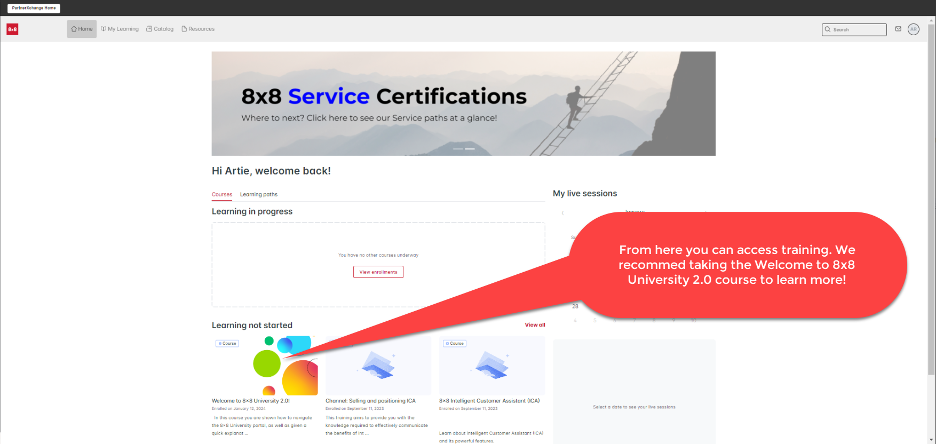This screenshot has height=444, width=936.
Task: Open the messages envelope icon
Action: pos(898,29)
